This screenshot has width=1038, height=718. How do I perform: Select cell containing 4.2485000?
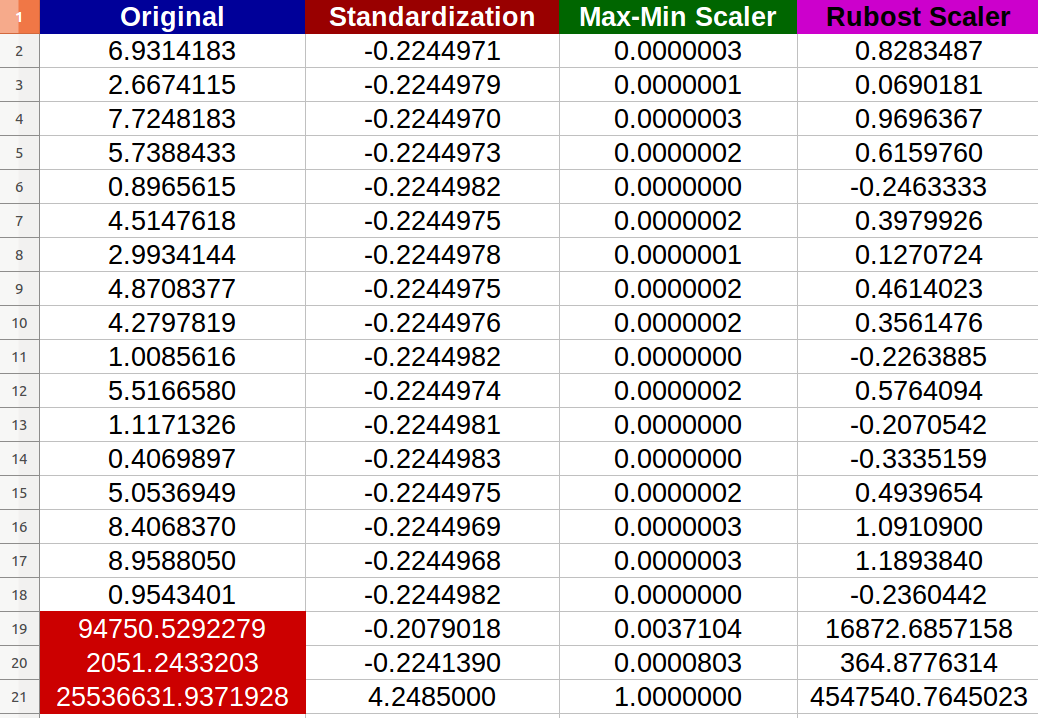point(432,697)
